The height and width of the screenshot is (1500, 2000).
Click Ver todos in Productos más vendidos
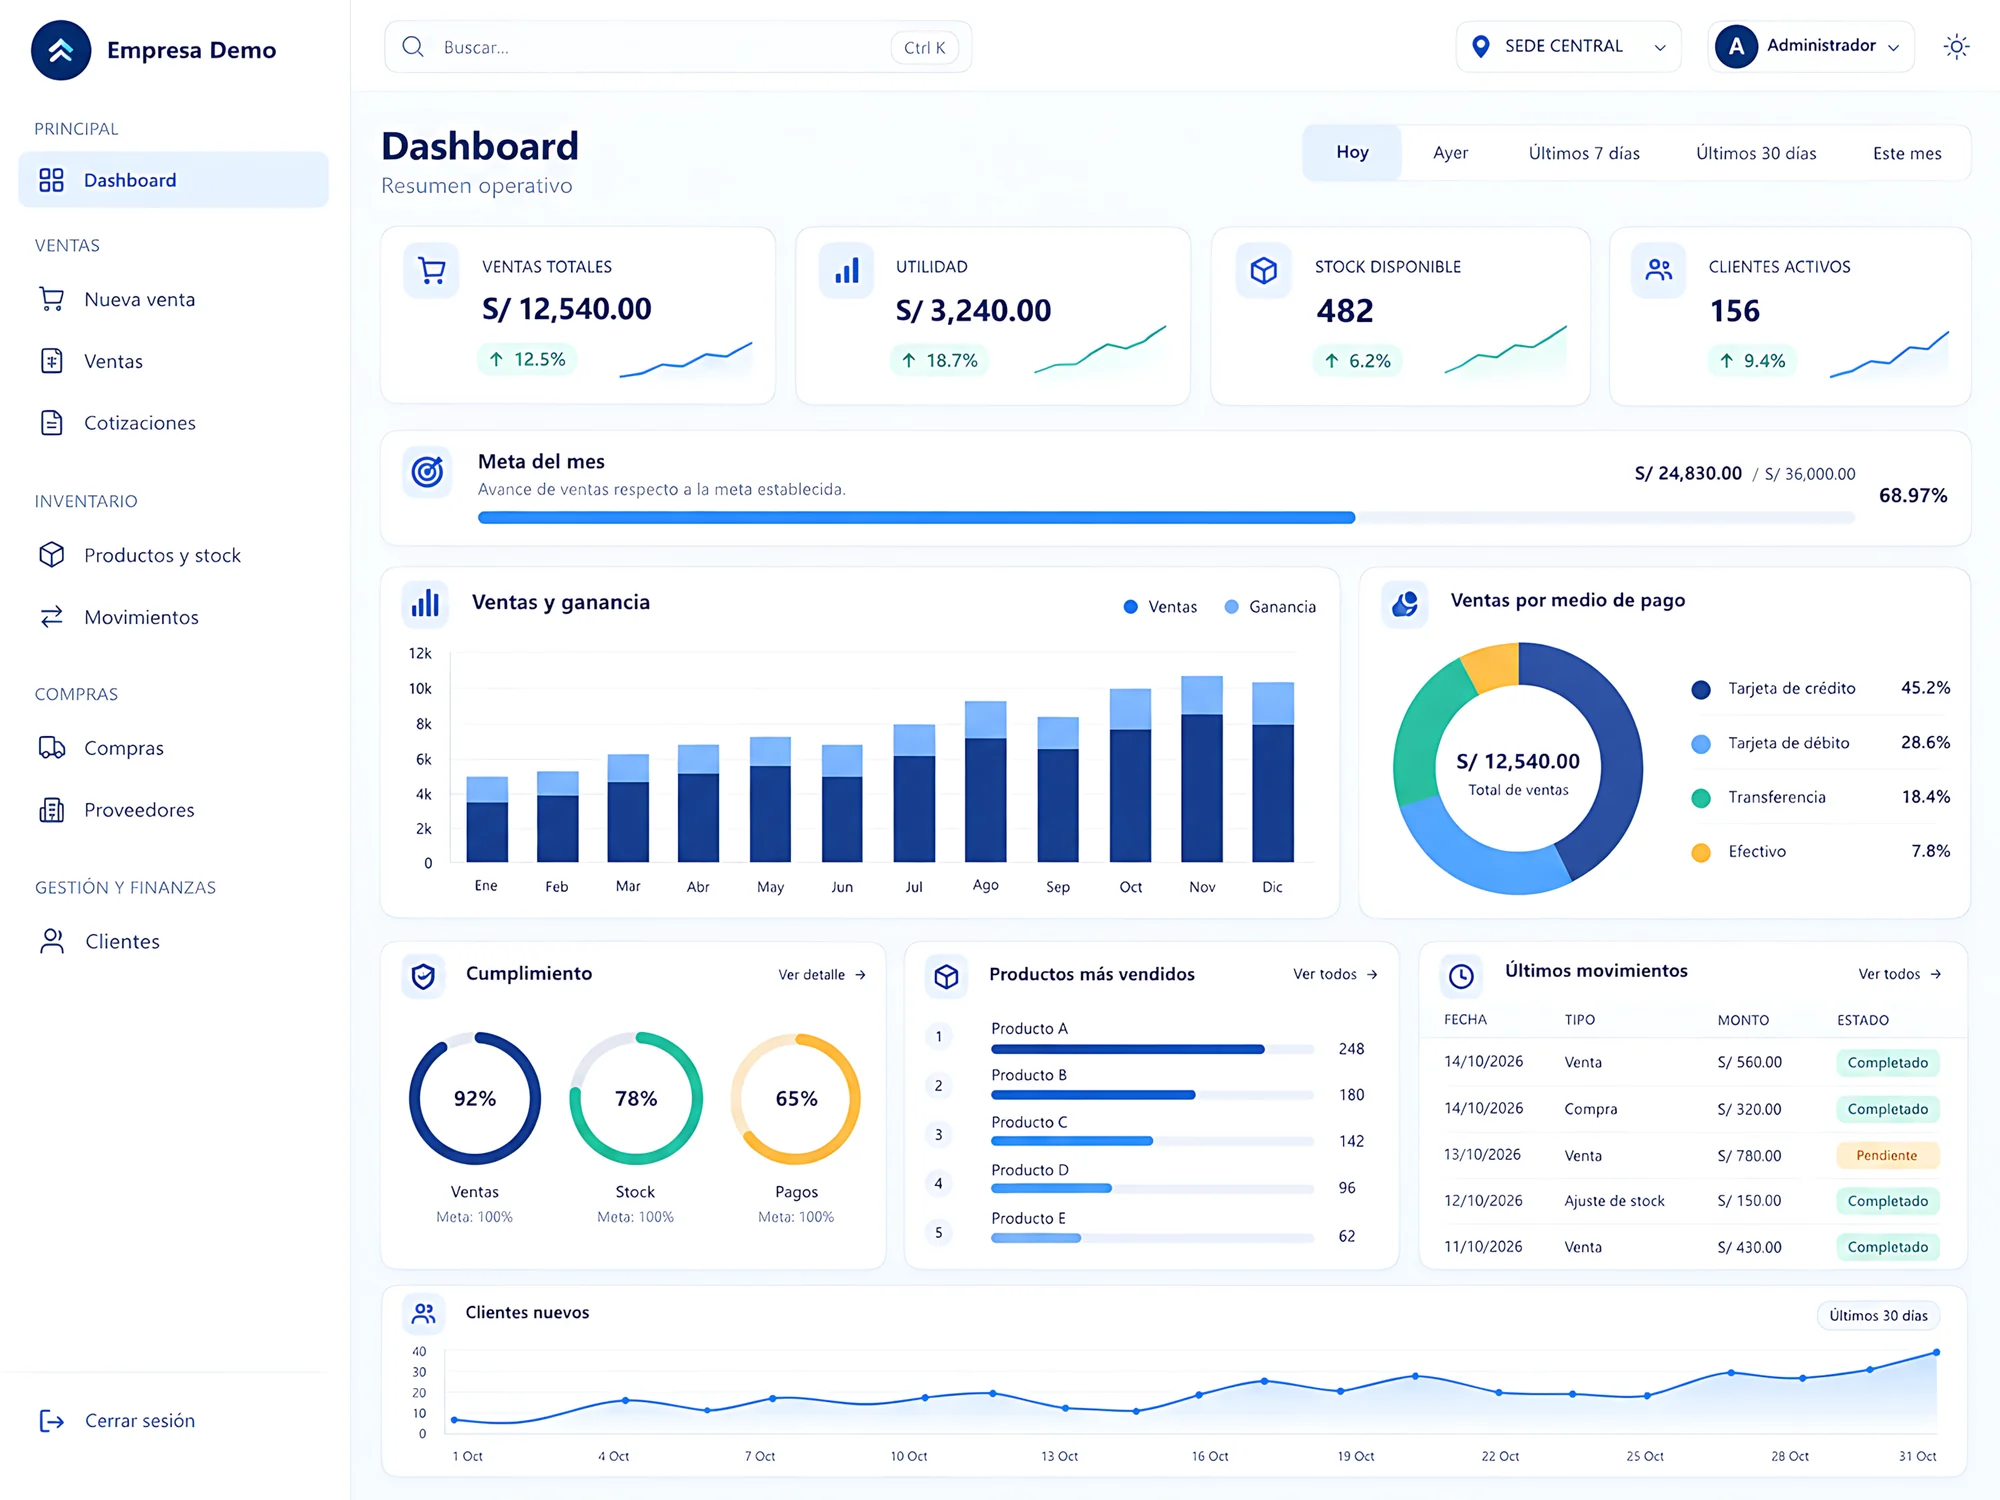1335,974
